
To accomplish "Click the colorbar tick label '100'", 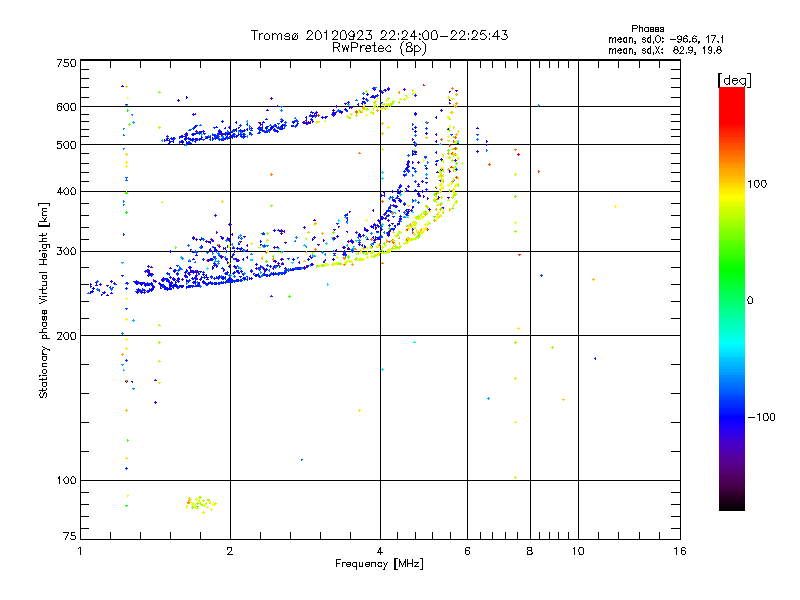I will point(757,184).
